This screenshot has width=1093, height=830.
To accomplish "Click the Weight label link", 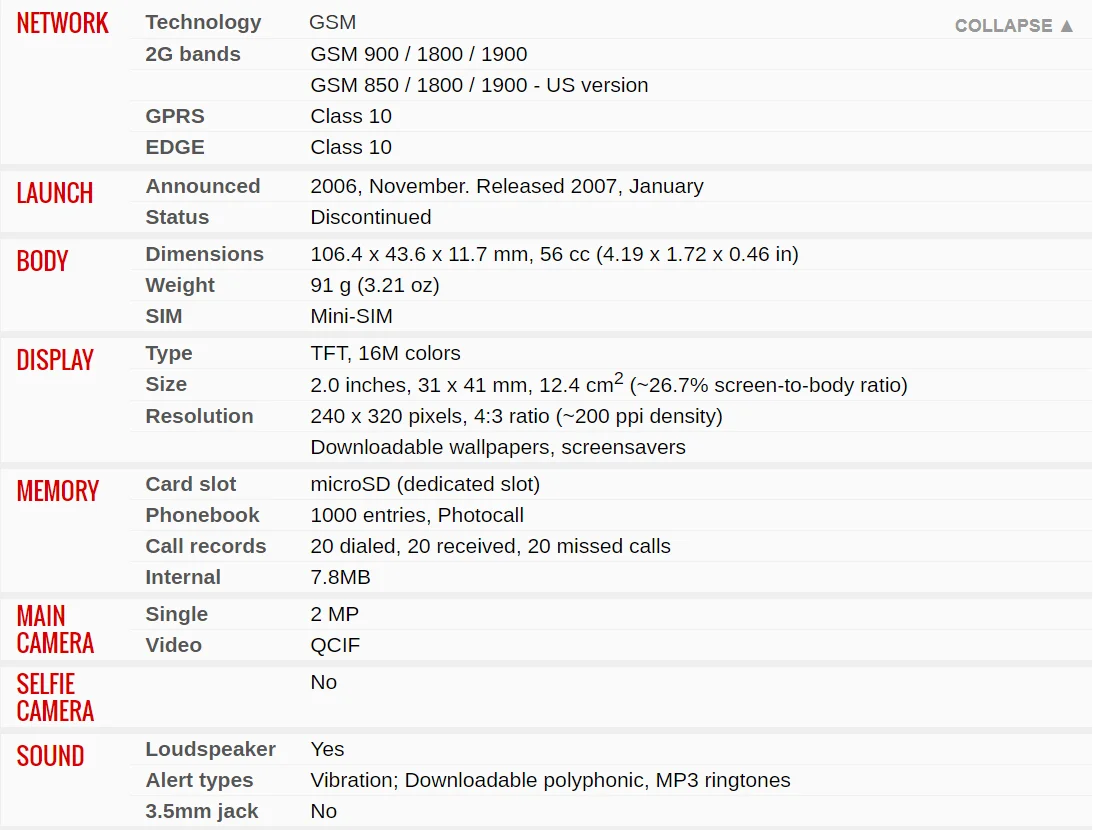I will tap(180, 285).
